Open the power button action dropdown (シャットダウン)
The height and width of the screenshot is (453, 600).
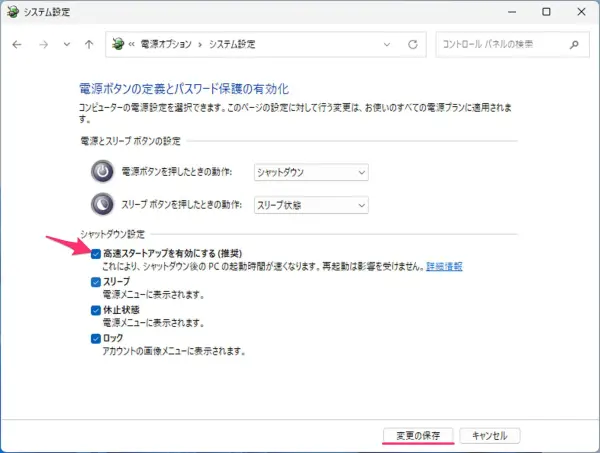(311, 172)
